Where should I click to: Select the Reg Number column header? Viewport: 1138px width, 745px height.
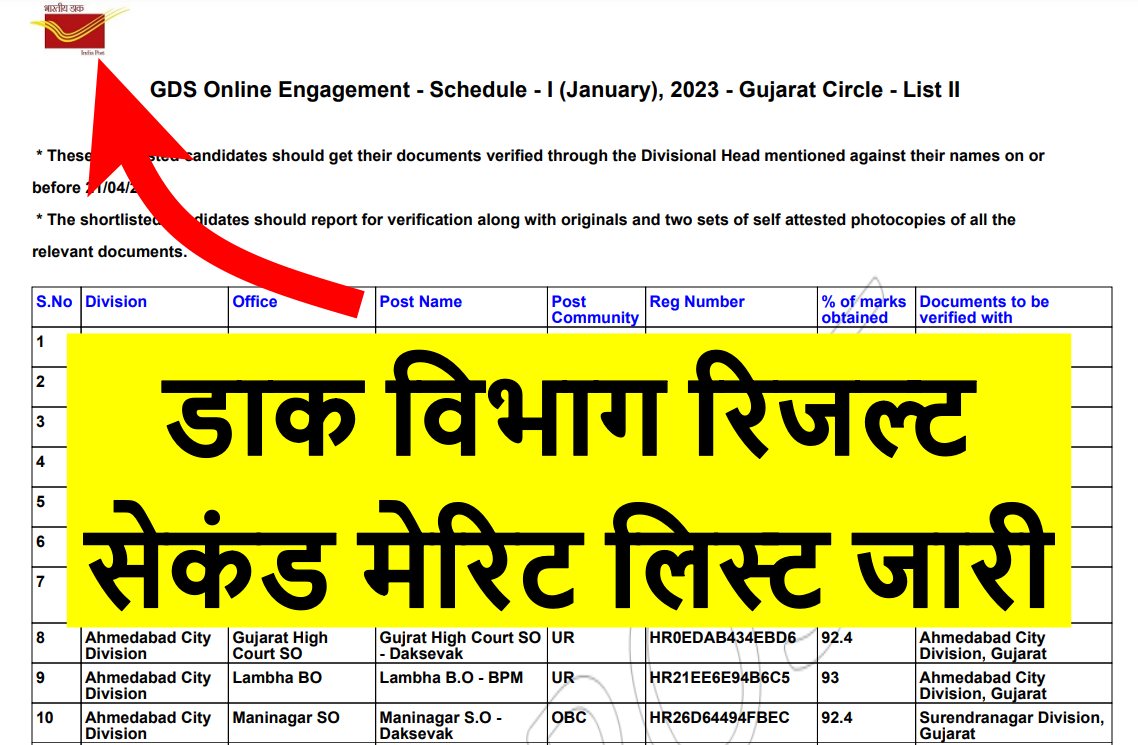(697, 302)
